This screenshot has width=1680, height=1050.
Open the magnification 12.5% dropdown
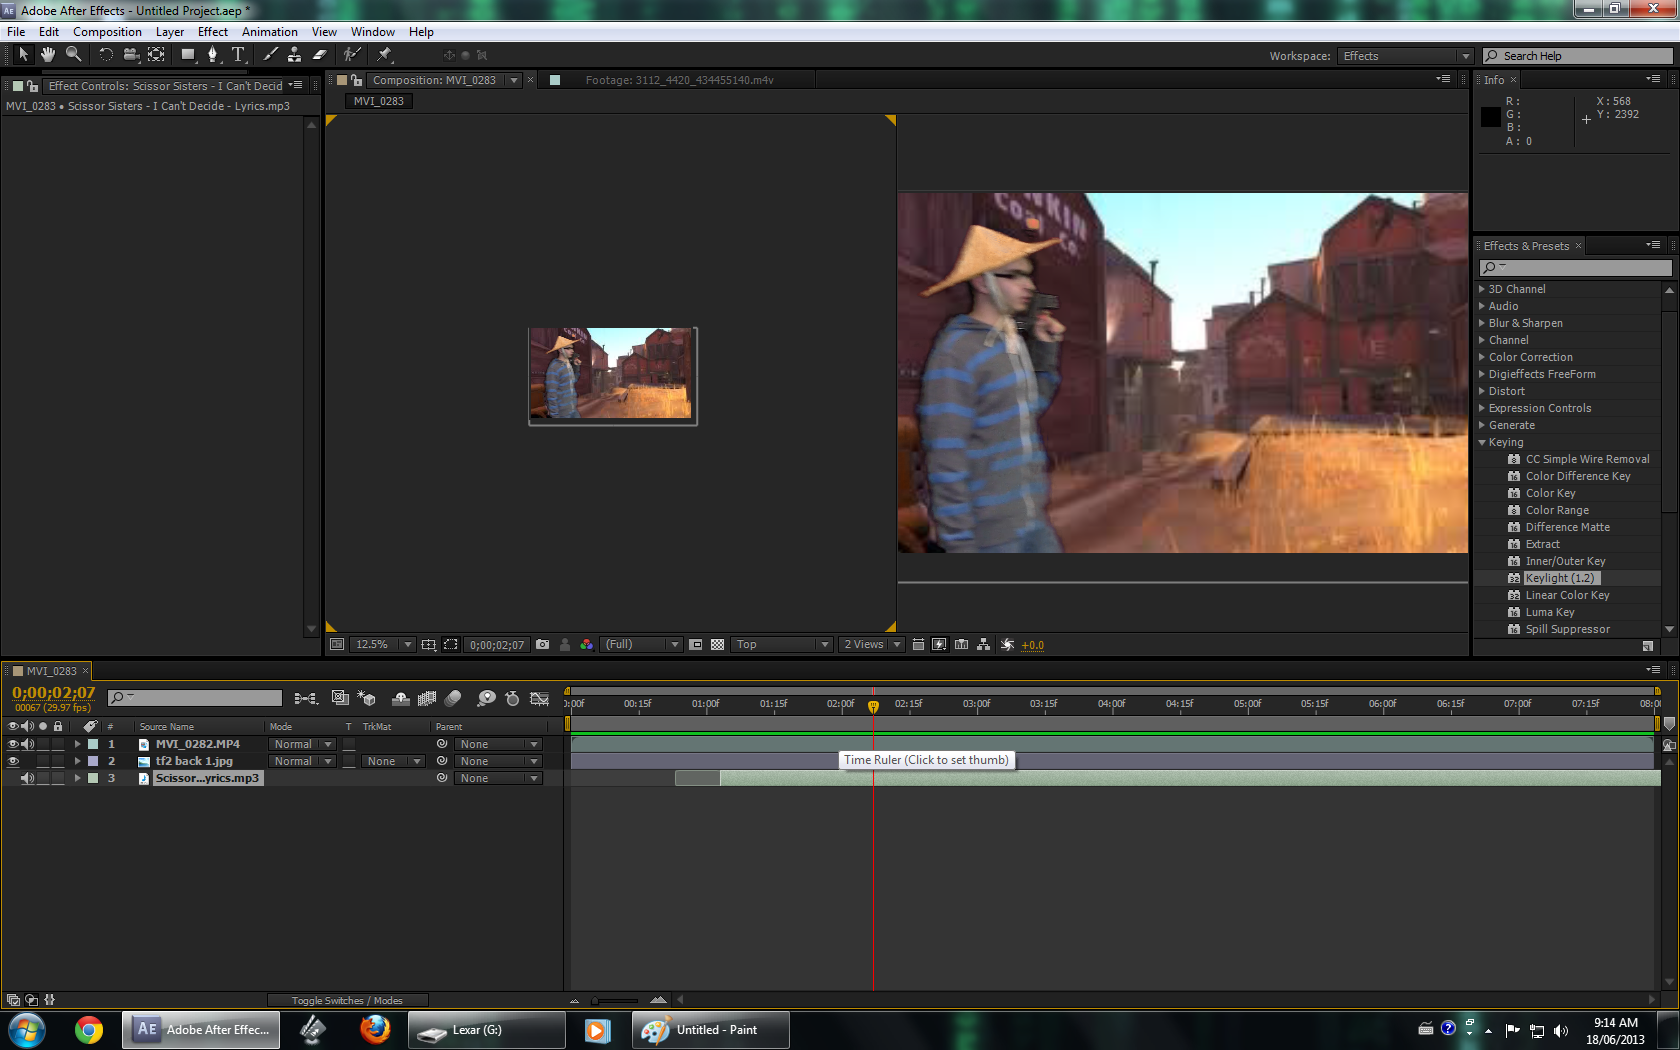click(x=383, y=645)
